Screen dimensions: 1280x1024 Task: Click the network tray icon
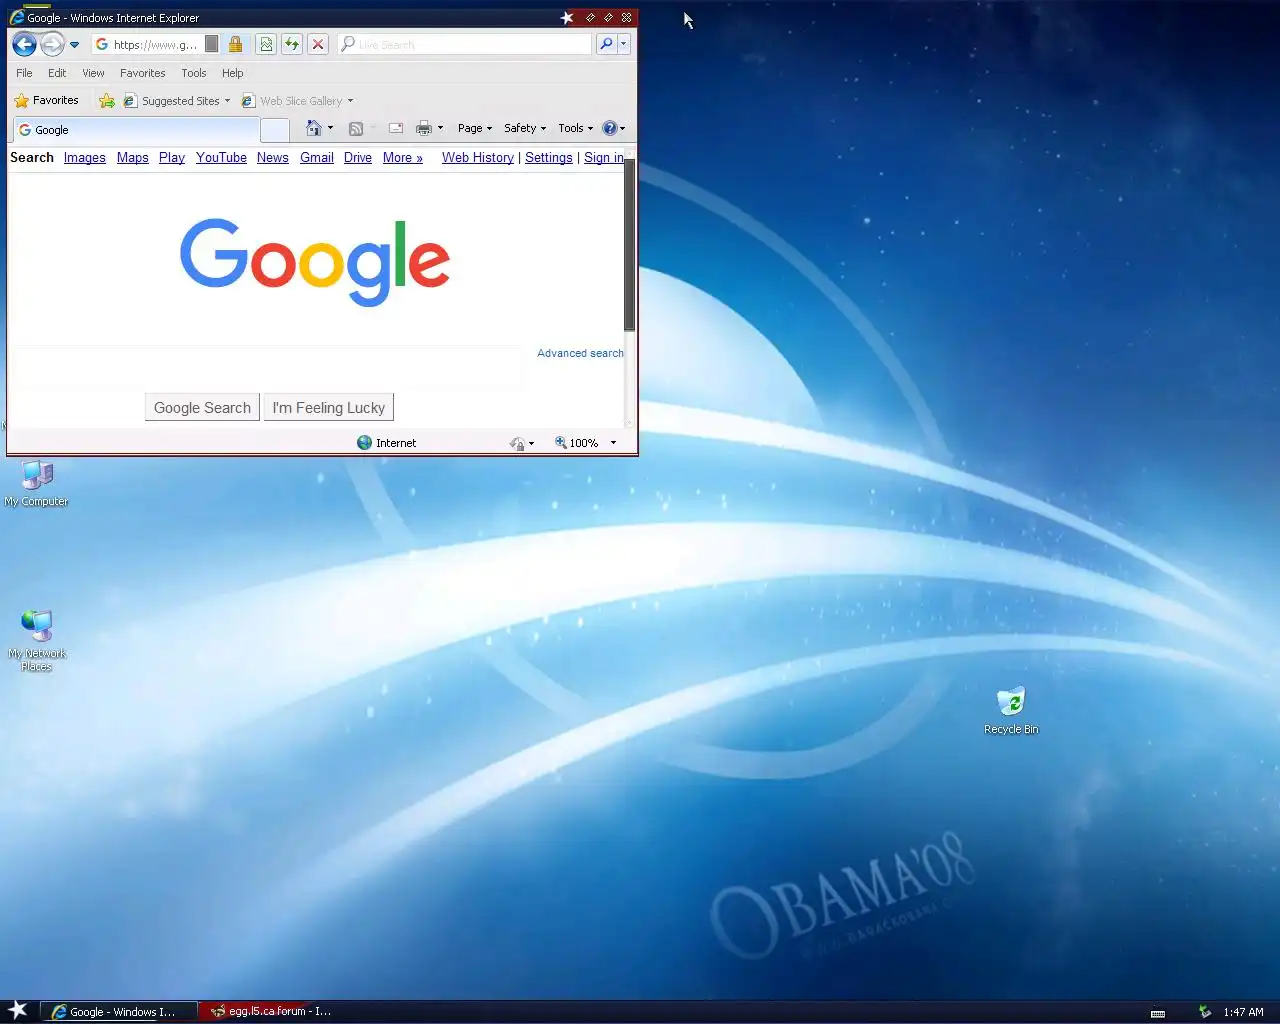1205,1012
